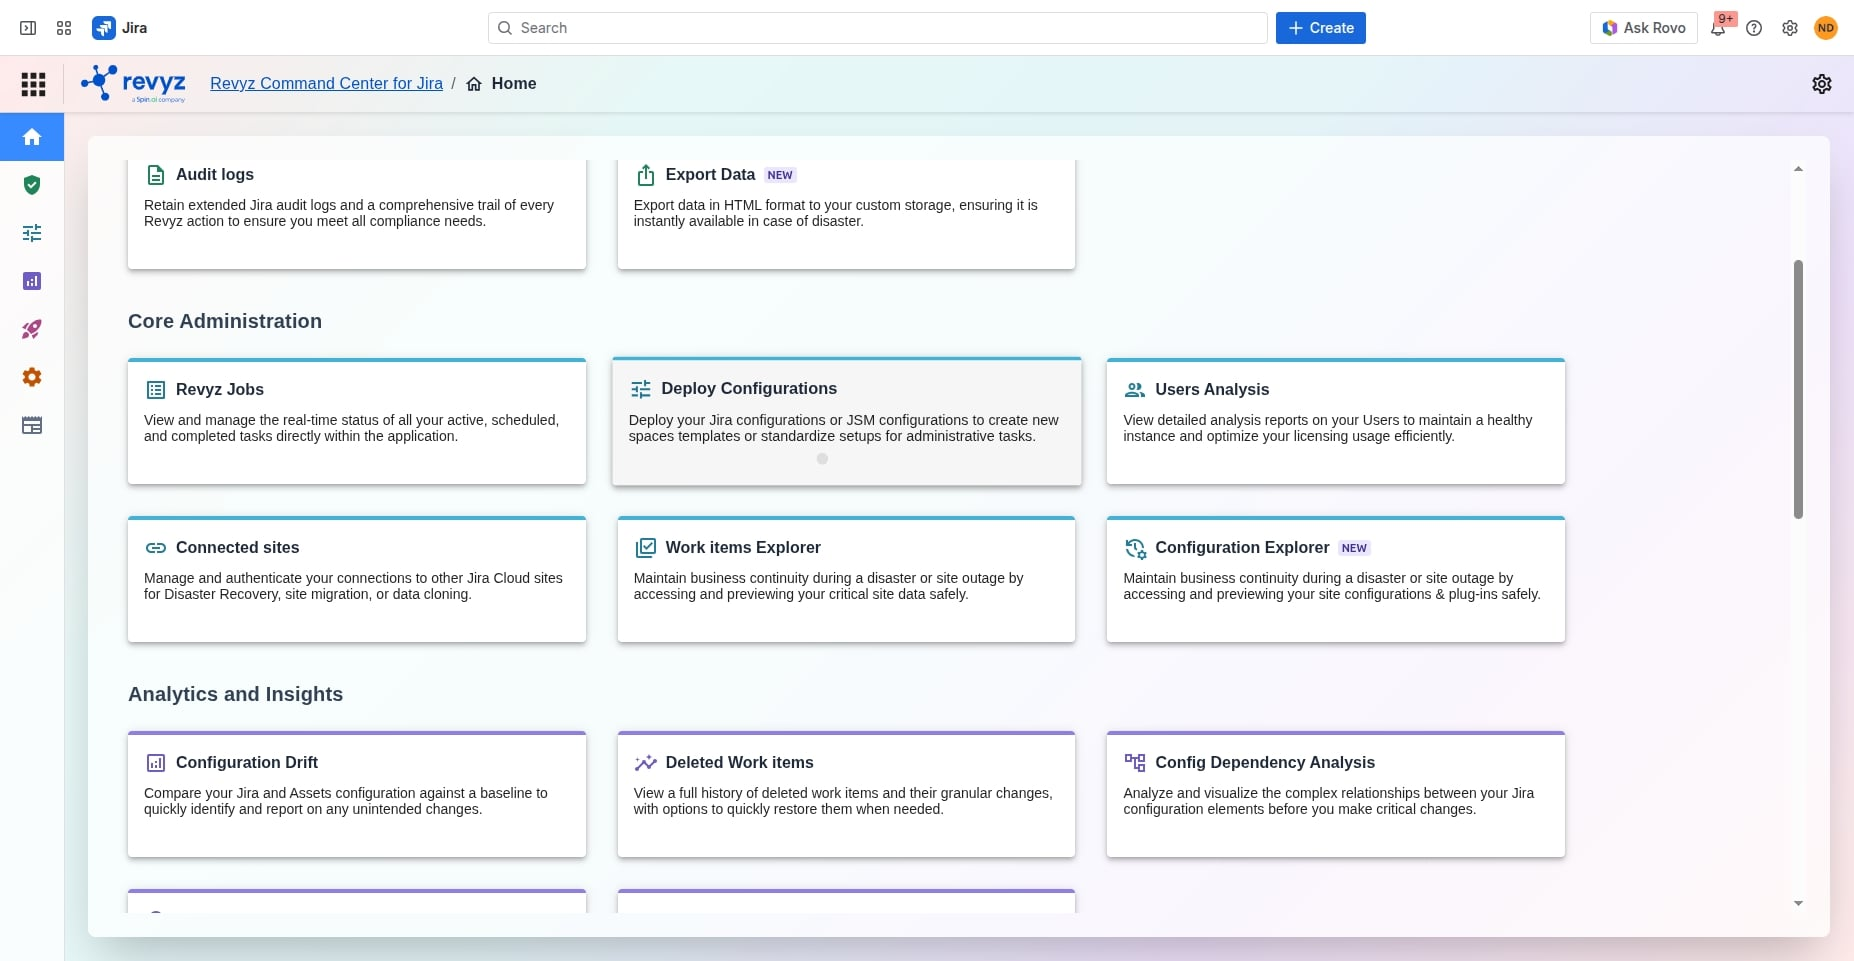Select sliders configuration icon in the sidebar
This screenshot has width=1854, height=961.
(32, 233)
